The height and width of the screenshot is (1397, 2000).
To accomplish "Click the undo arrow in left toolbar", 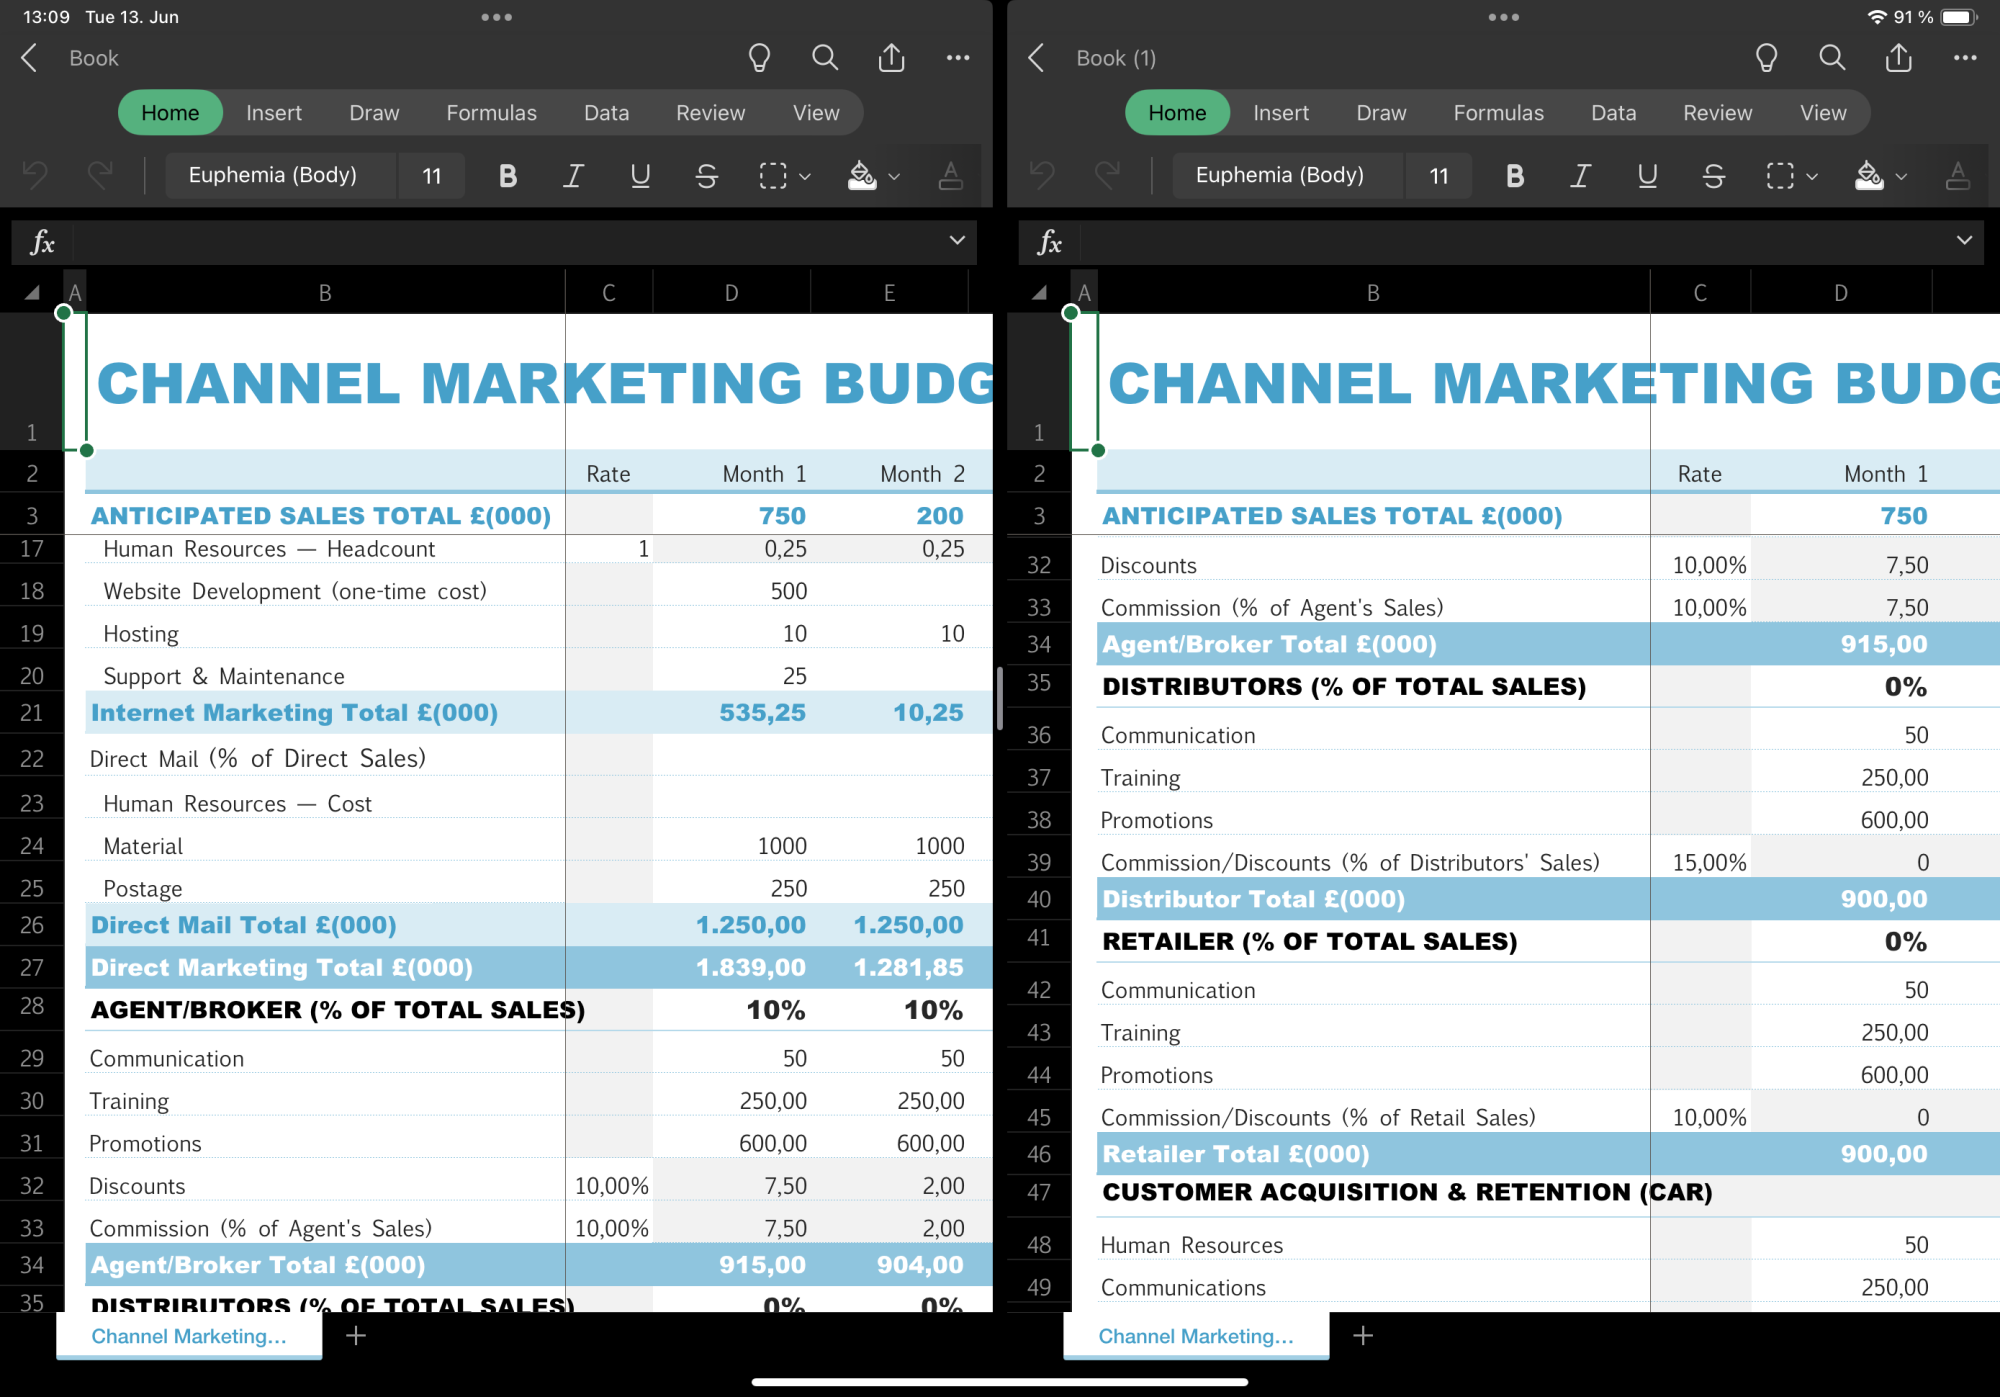I will [x=35, y=176].
